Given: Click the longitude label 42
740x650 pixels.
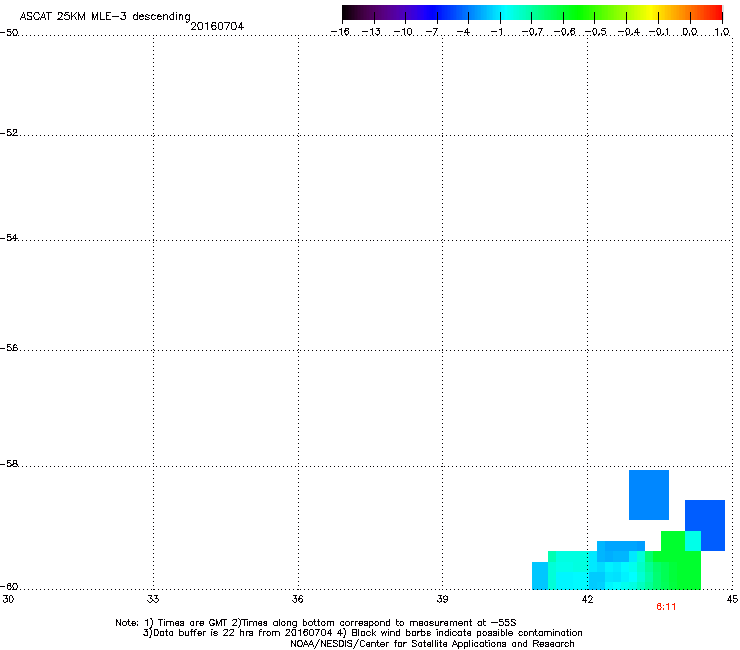Looking at the screenshot, I should pyautogui.click(x=587, y=599).
